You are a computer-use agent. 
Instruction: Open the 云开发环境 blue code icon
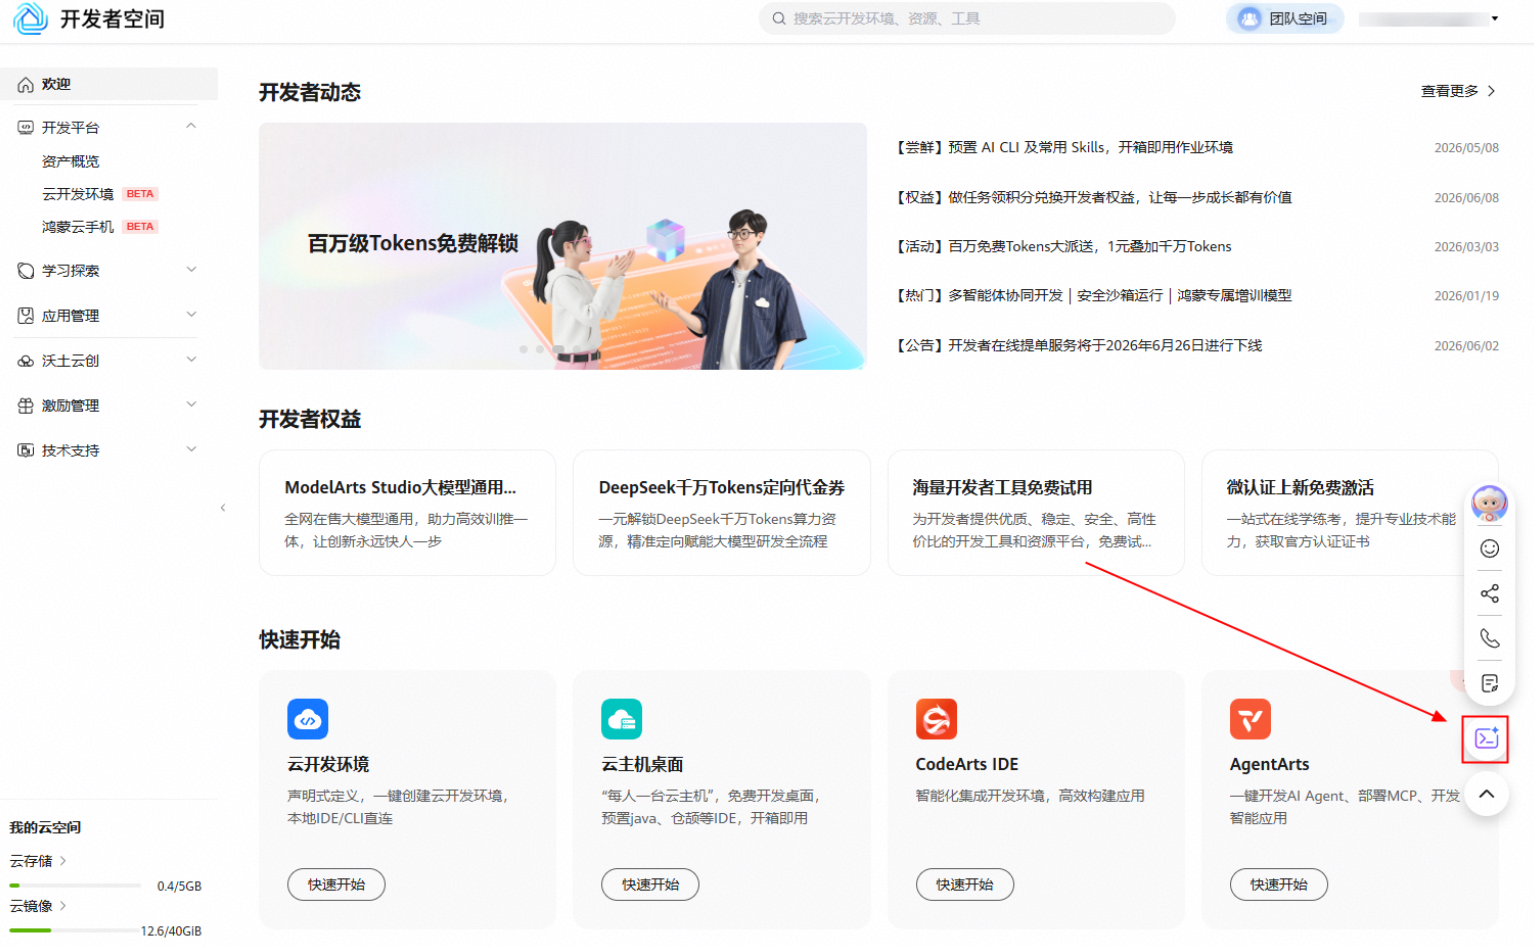pos(308,719)
